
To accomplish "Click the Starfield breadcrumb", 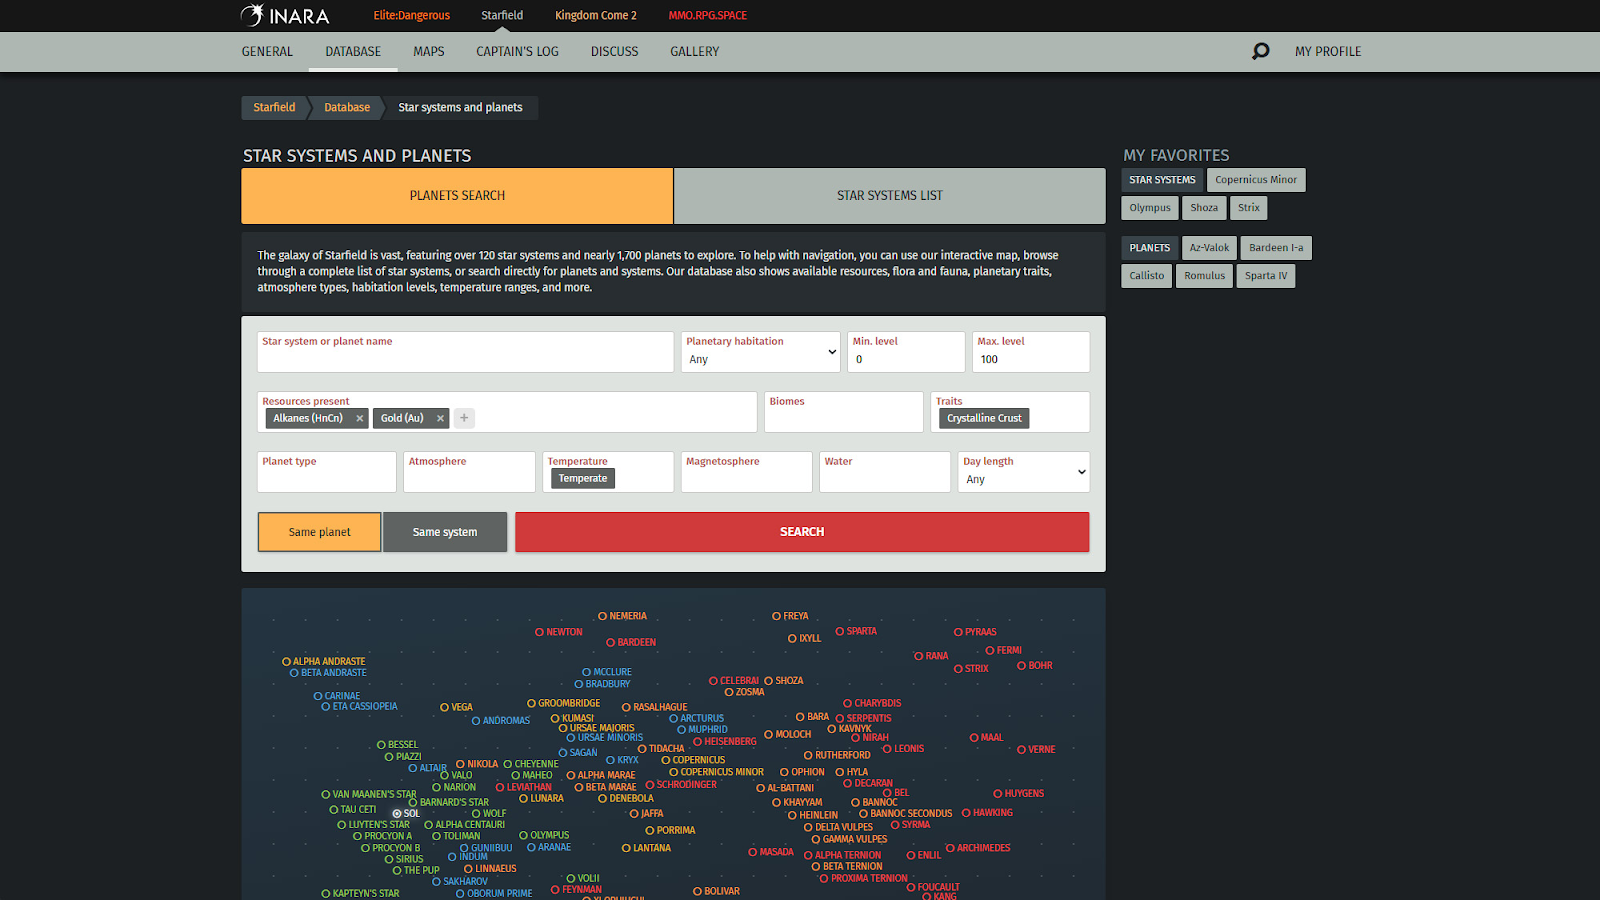I will [274, 108].
